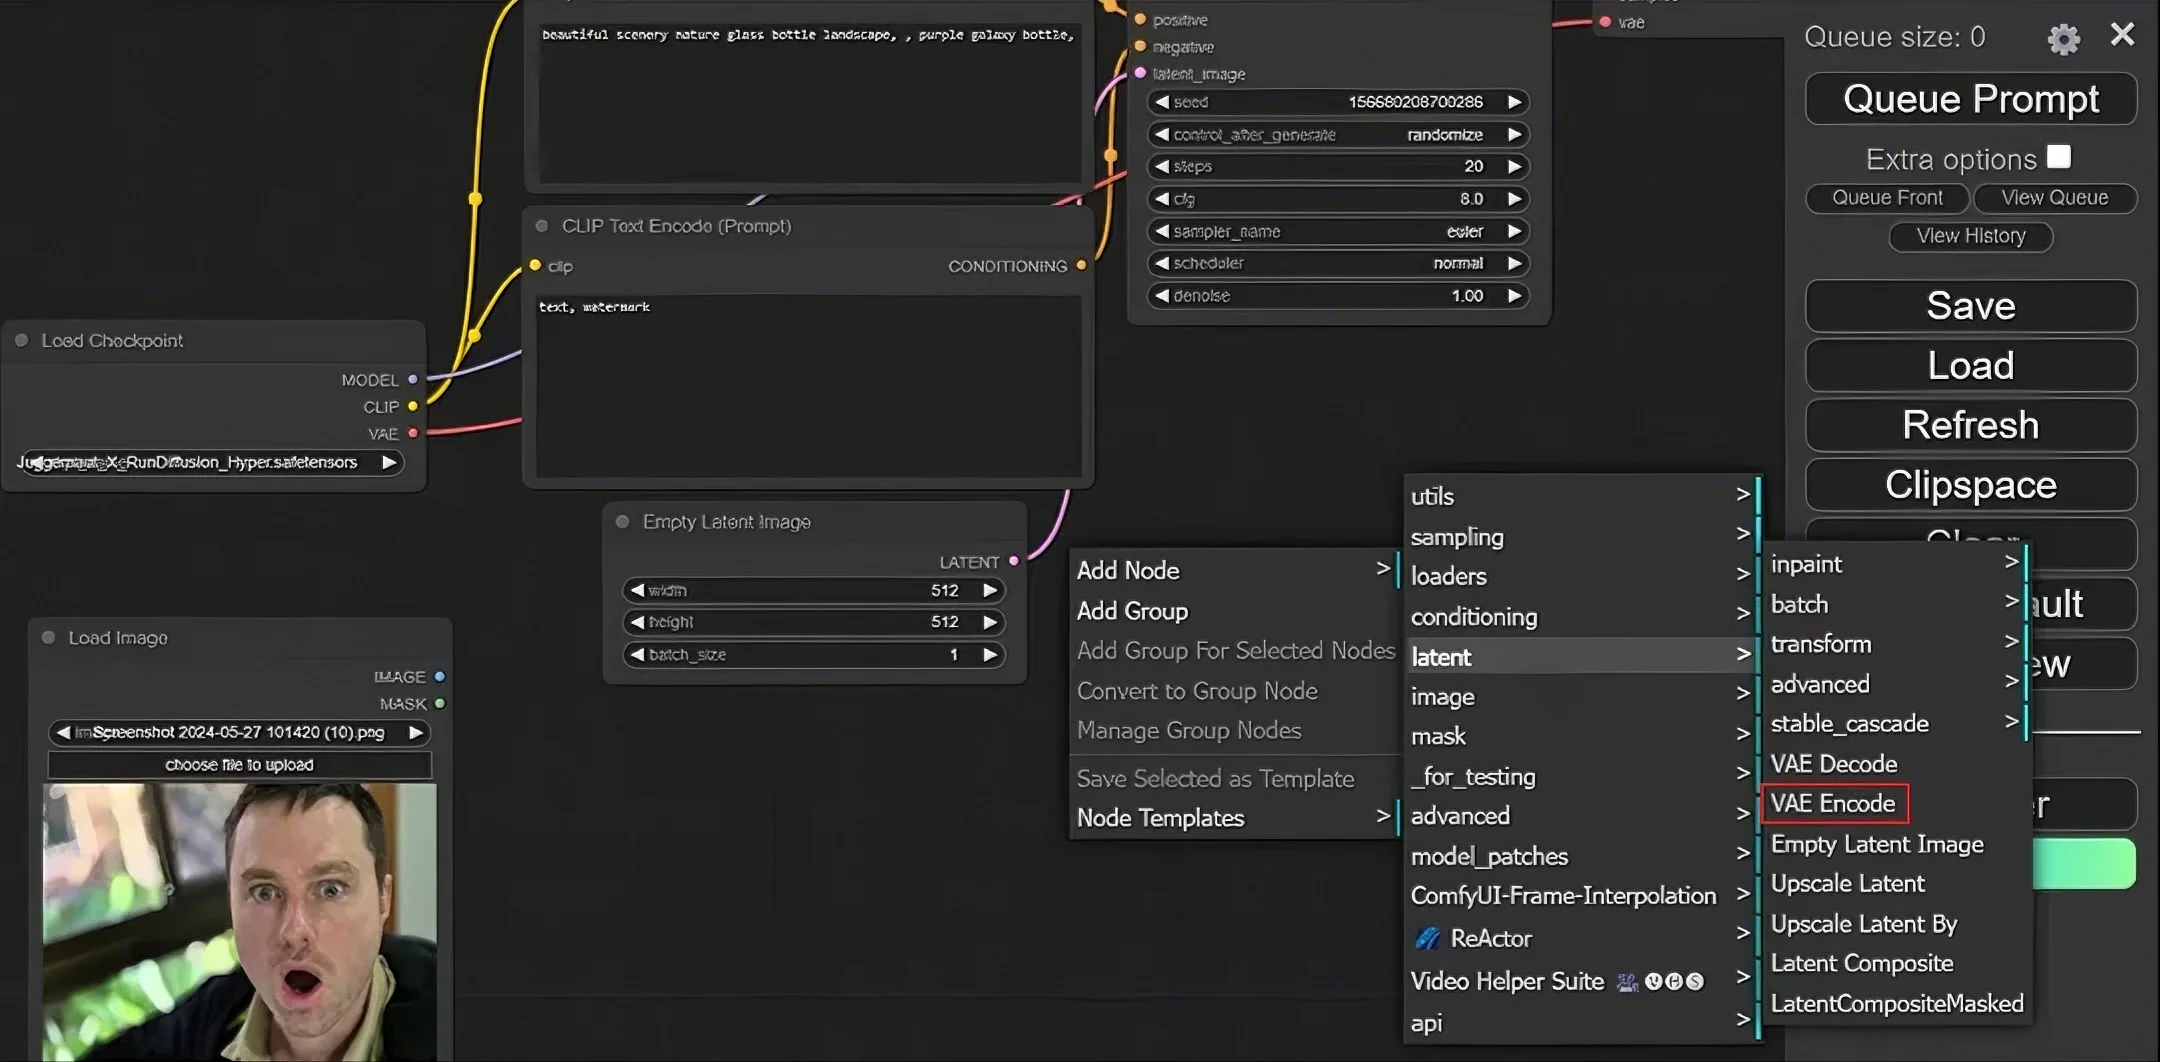The image size is (2160, 1062).
Task: Increase denoise with the right arrow
Action: 1514,296
